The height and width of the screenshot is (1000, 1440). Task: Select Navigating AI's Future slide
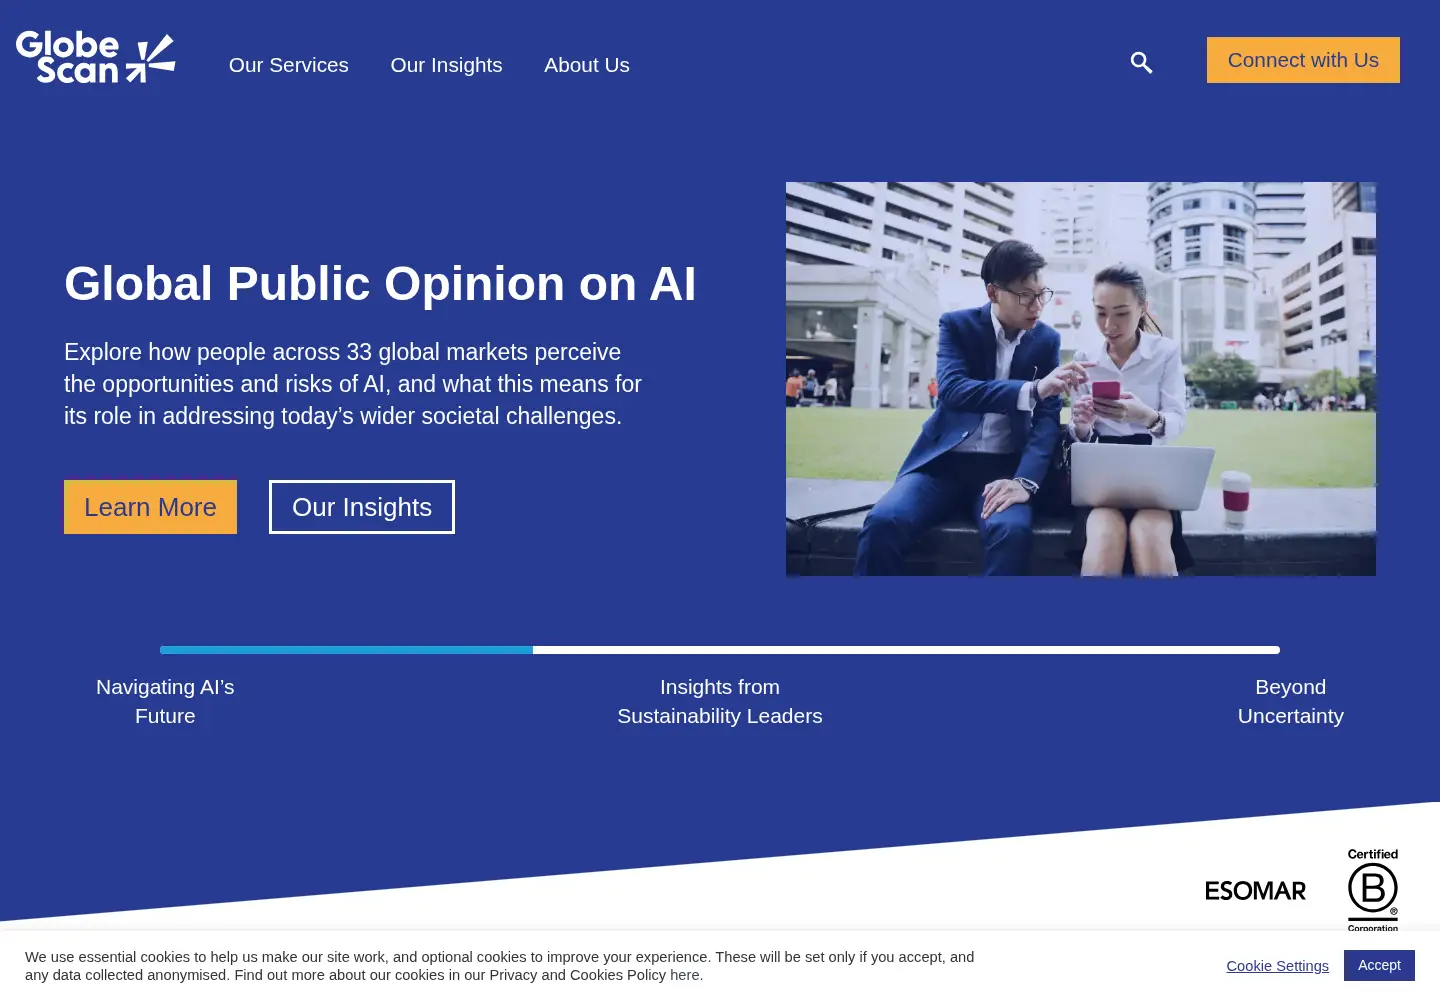pyautogui.click(x=165, y=701)
